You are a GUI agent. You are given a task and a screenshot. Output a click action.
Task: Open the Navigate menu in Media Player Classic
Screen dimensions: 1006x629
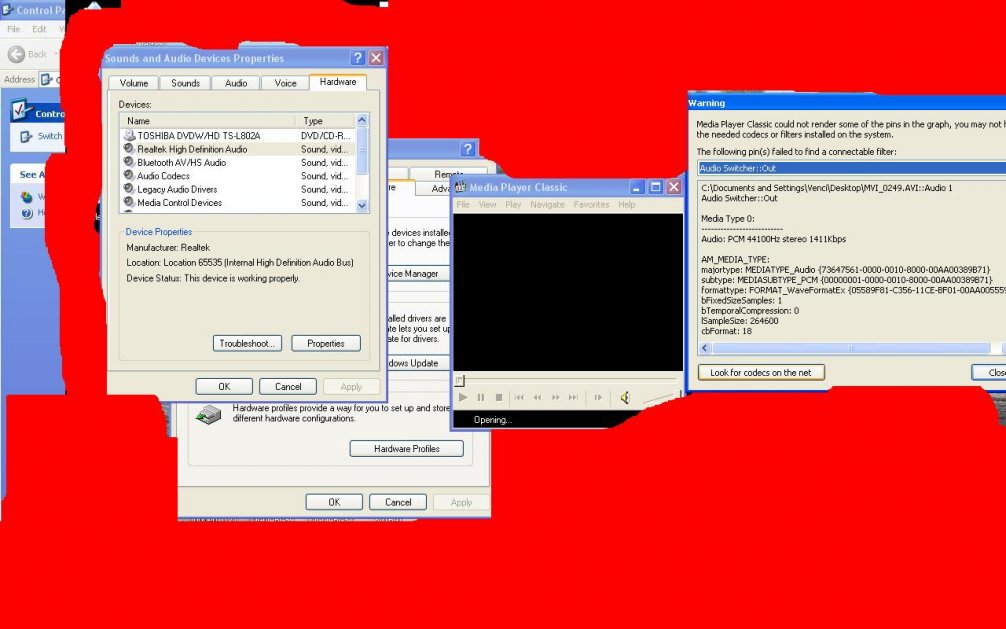coord(547,204)
